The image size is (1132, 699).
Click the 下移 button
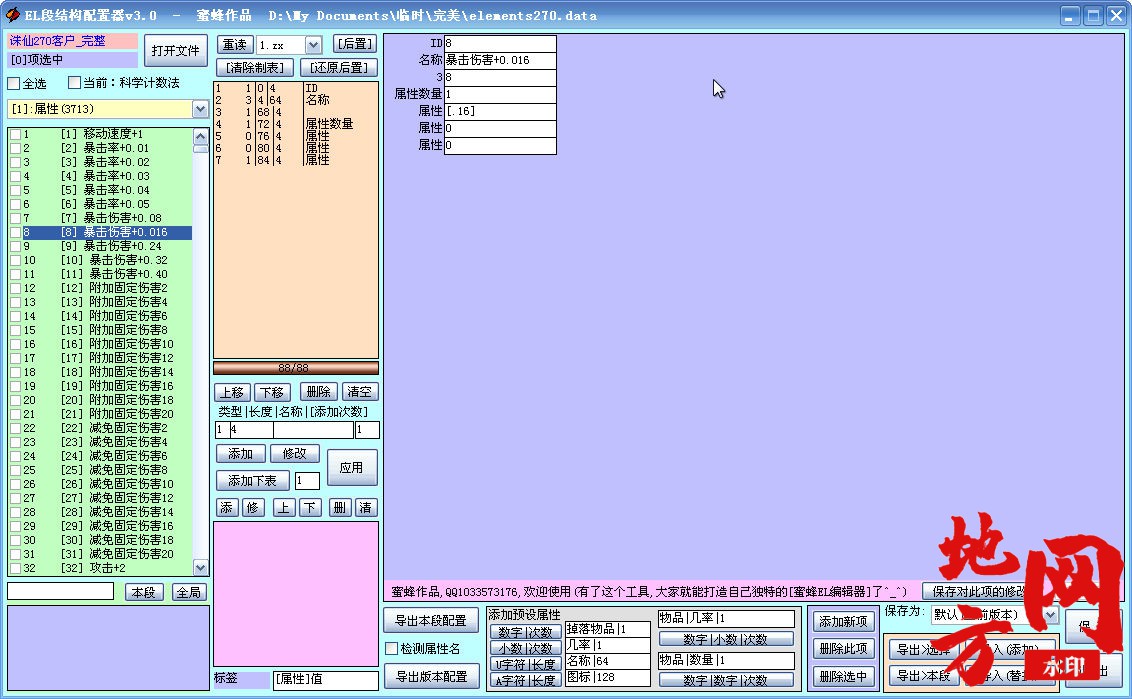point(272,392)
